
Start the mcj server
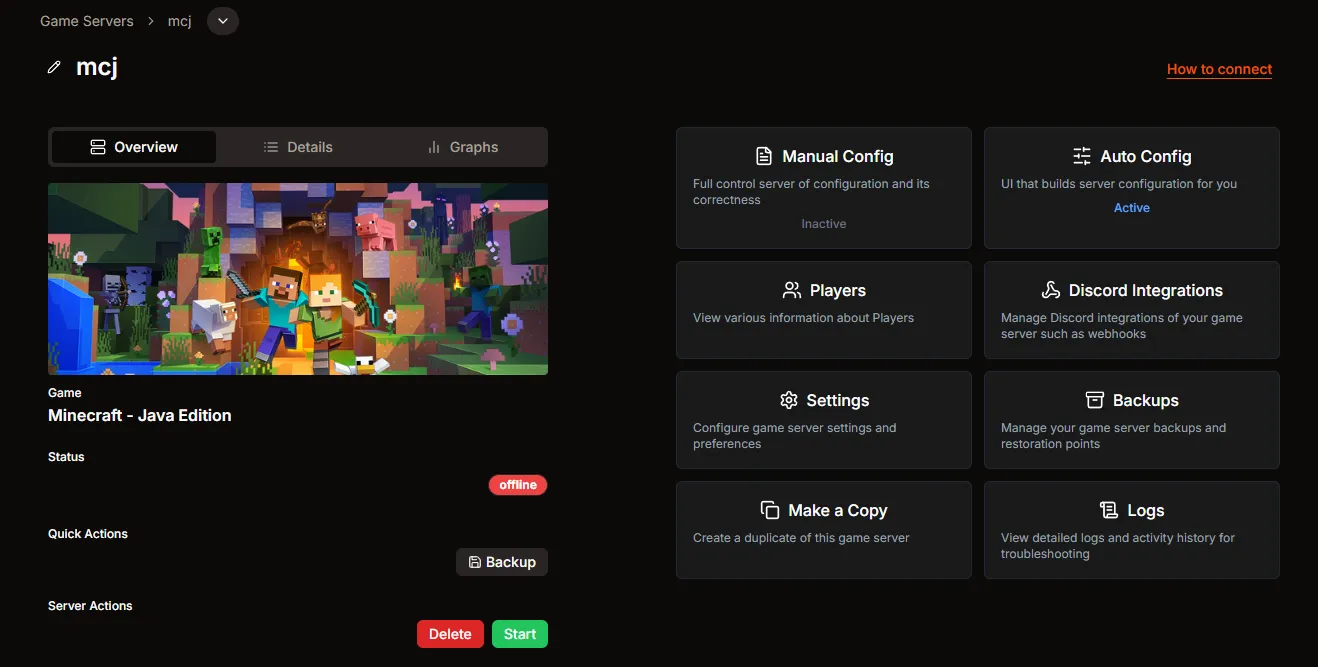click(519, 633)
